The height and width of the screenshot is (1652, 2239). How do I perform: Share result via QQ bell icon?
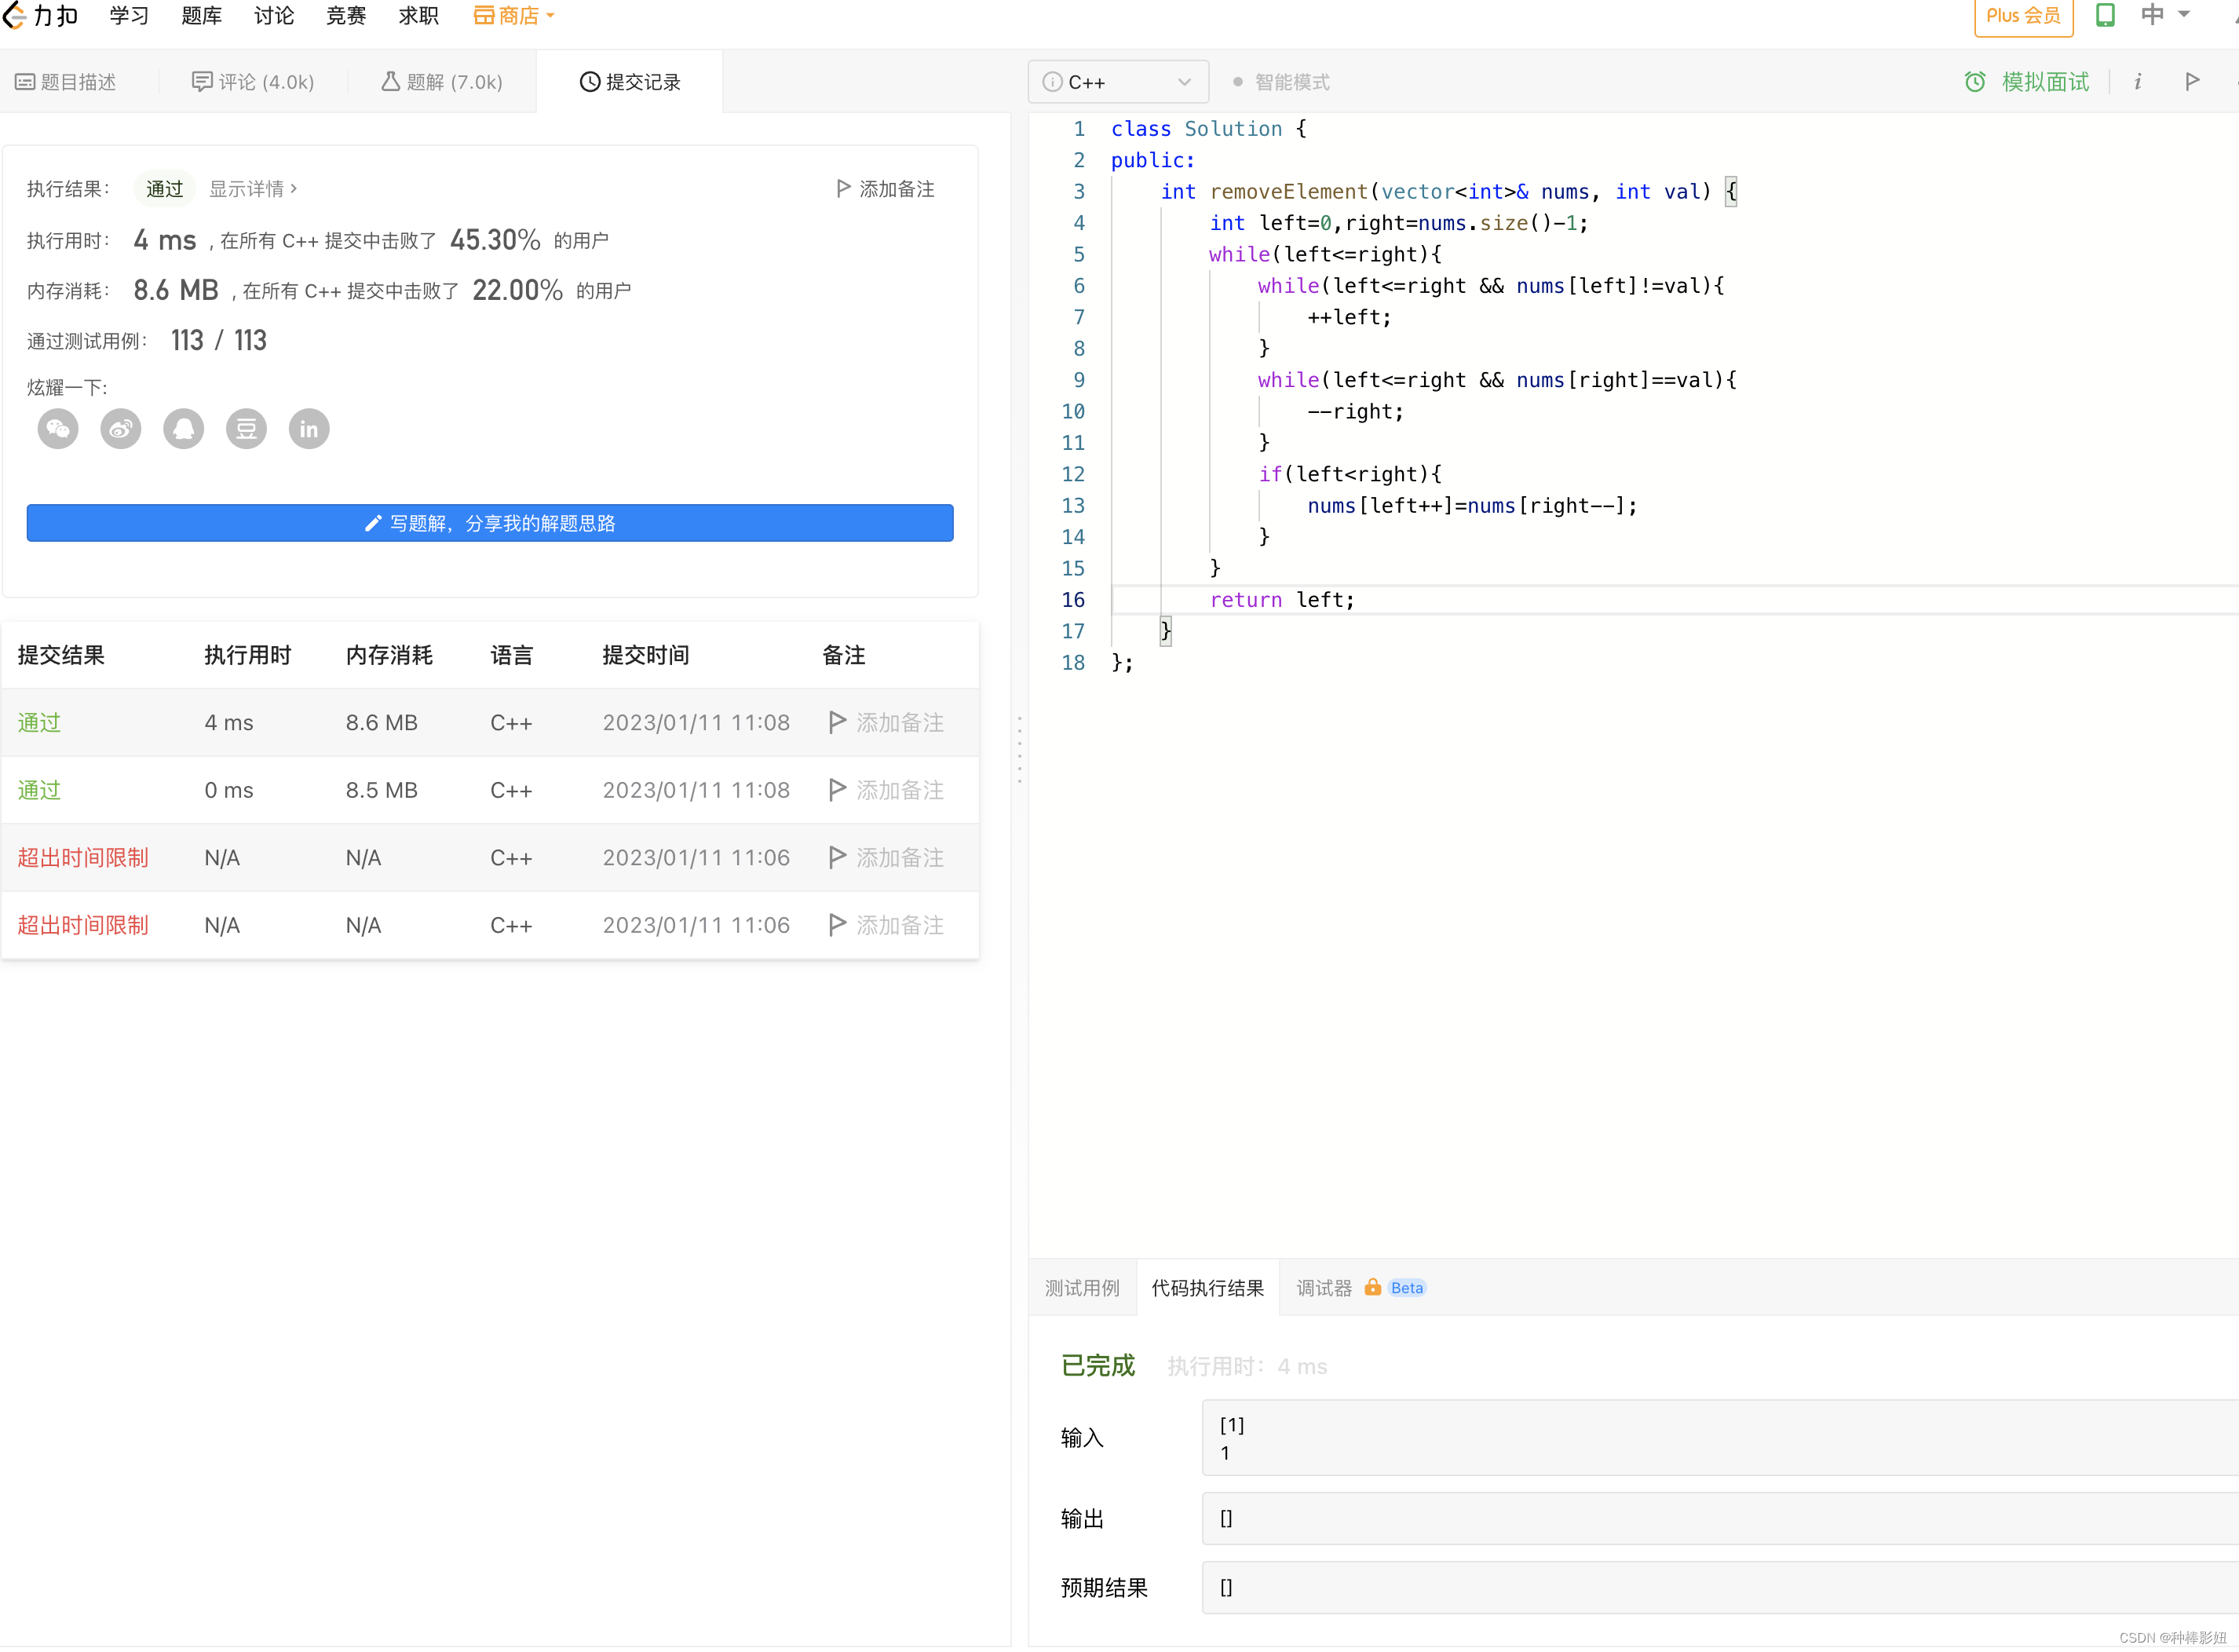click(x=183, y=429)
